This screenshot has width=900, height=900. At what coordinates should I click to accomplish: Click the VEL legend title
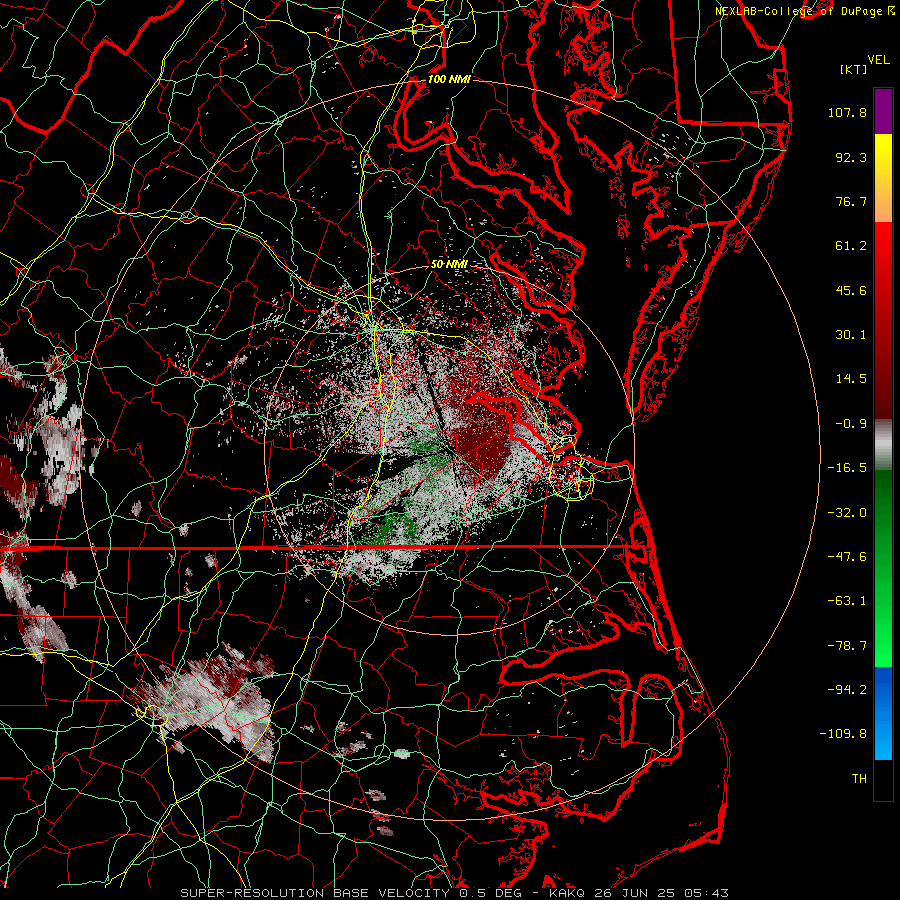pyautogui.click(x=878, y=60)
